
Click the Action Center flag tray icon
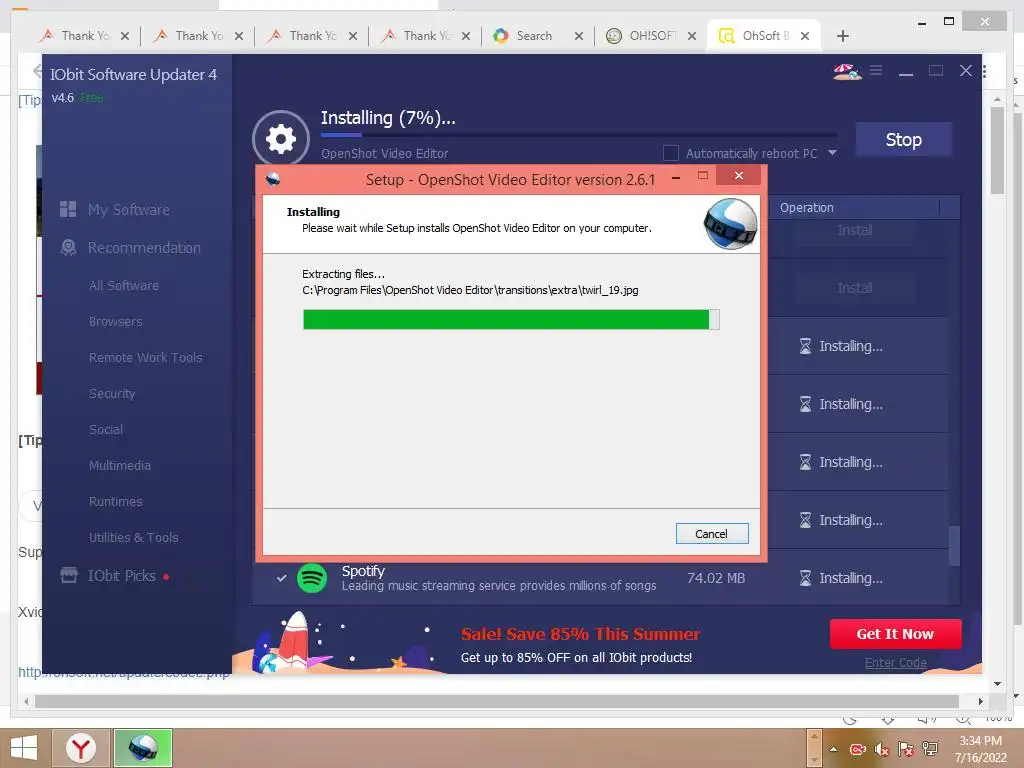tap(906, 750)
